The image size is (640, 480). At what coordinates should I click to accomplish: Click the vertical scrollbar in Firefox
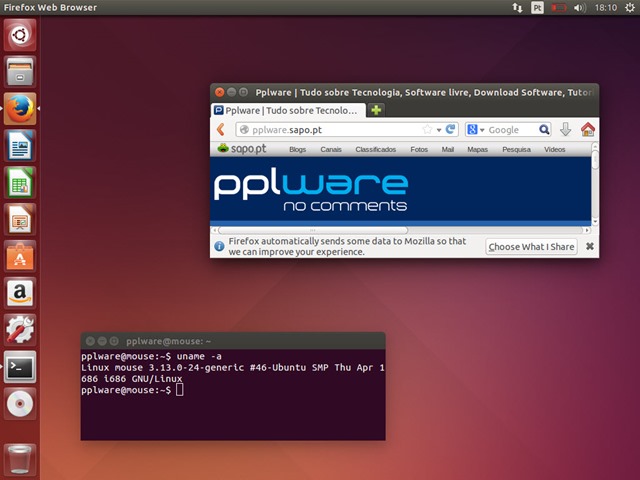pyautogui.click(x=595, y=160)
